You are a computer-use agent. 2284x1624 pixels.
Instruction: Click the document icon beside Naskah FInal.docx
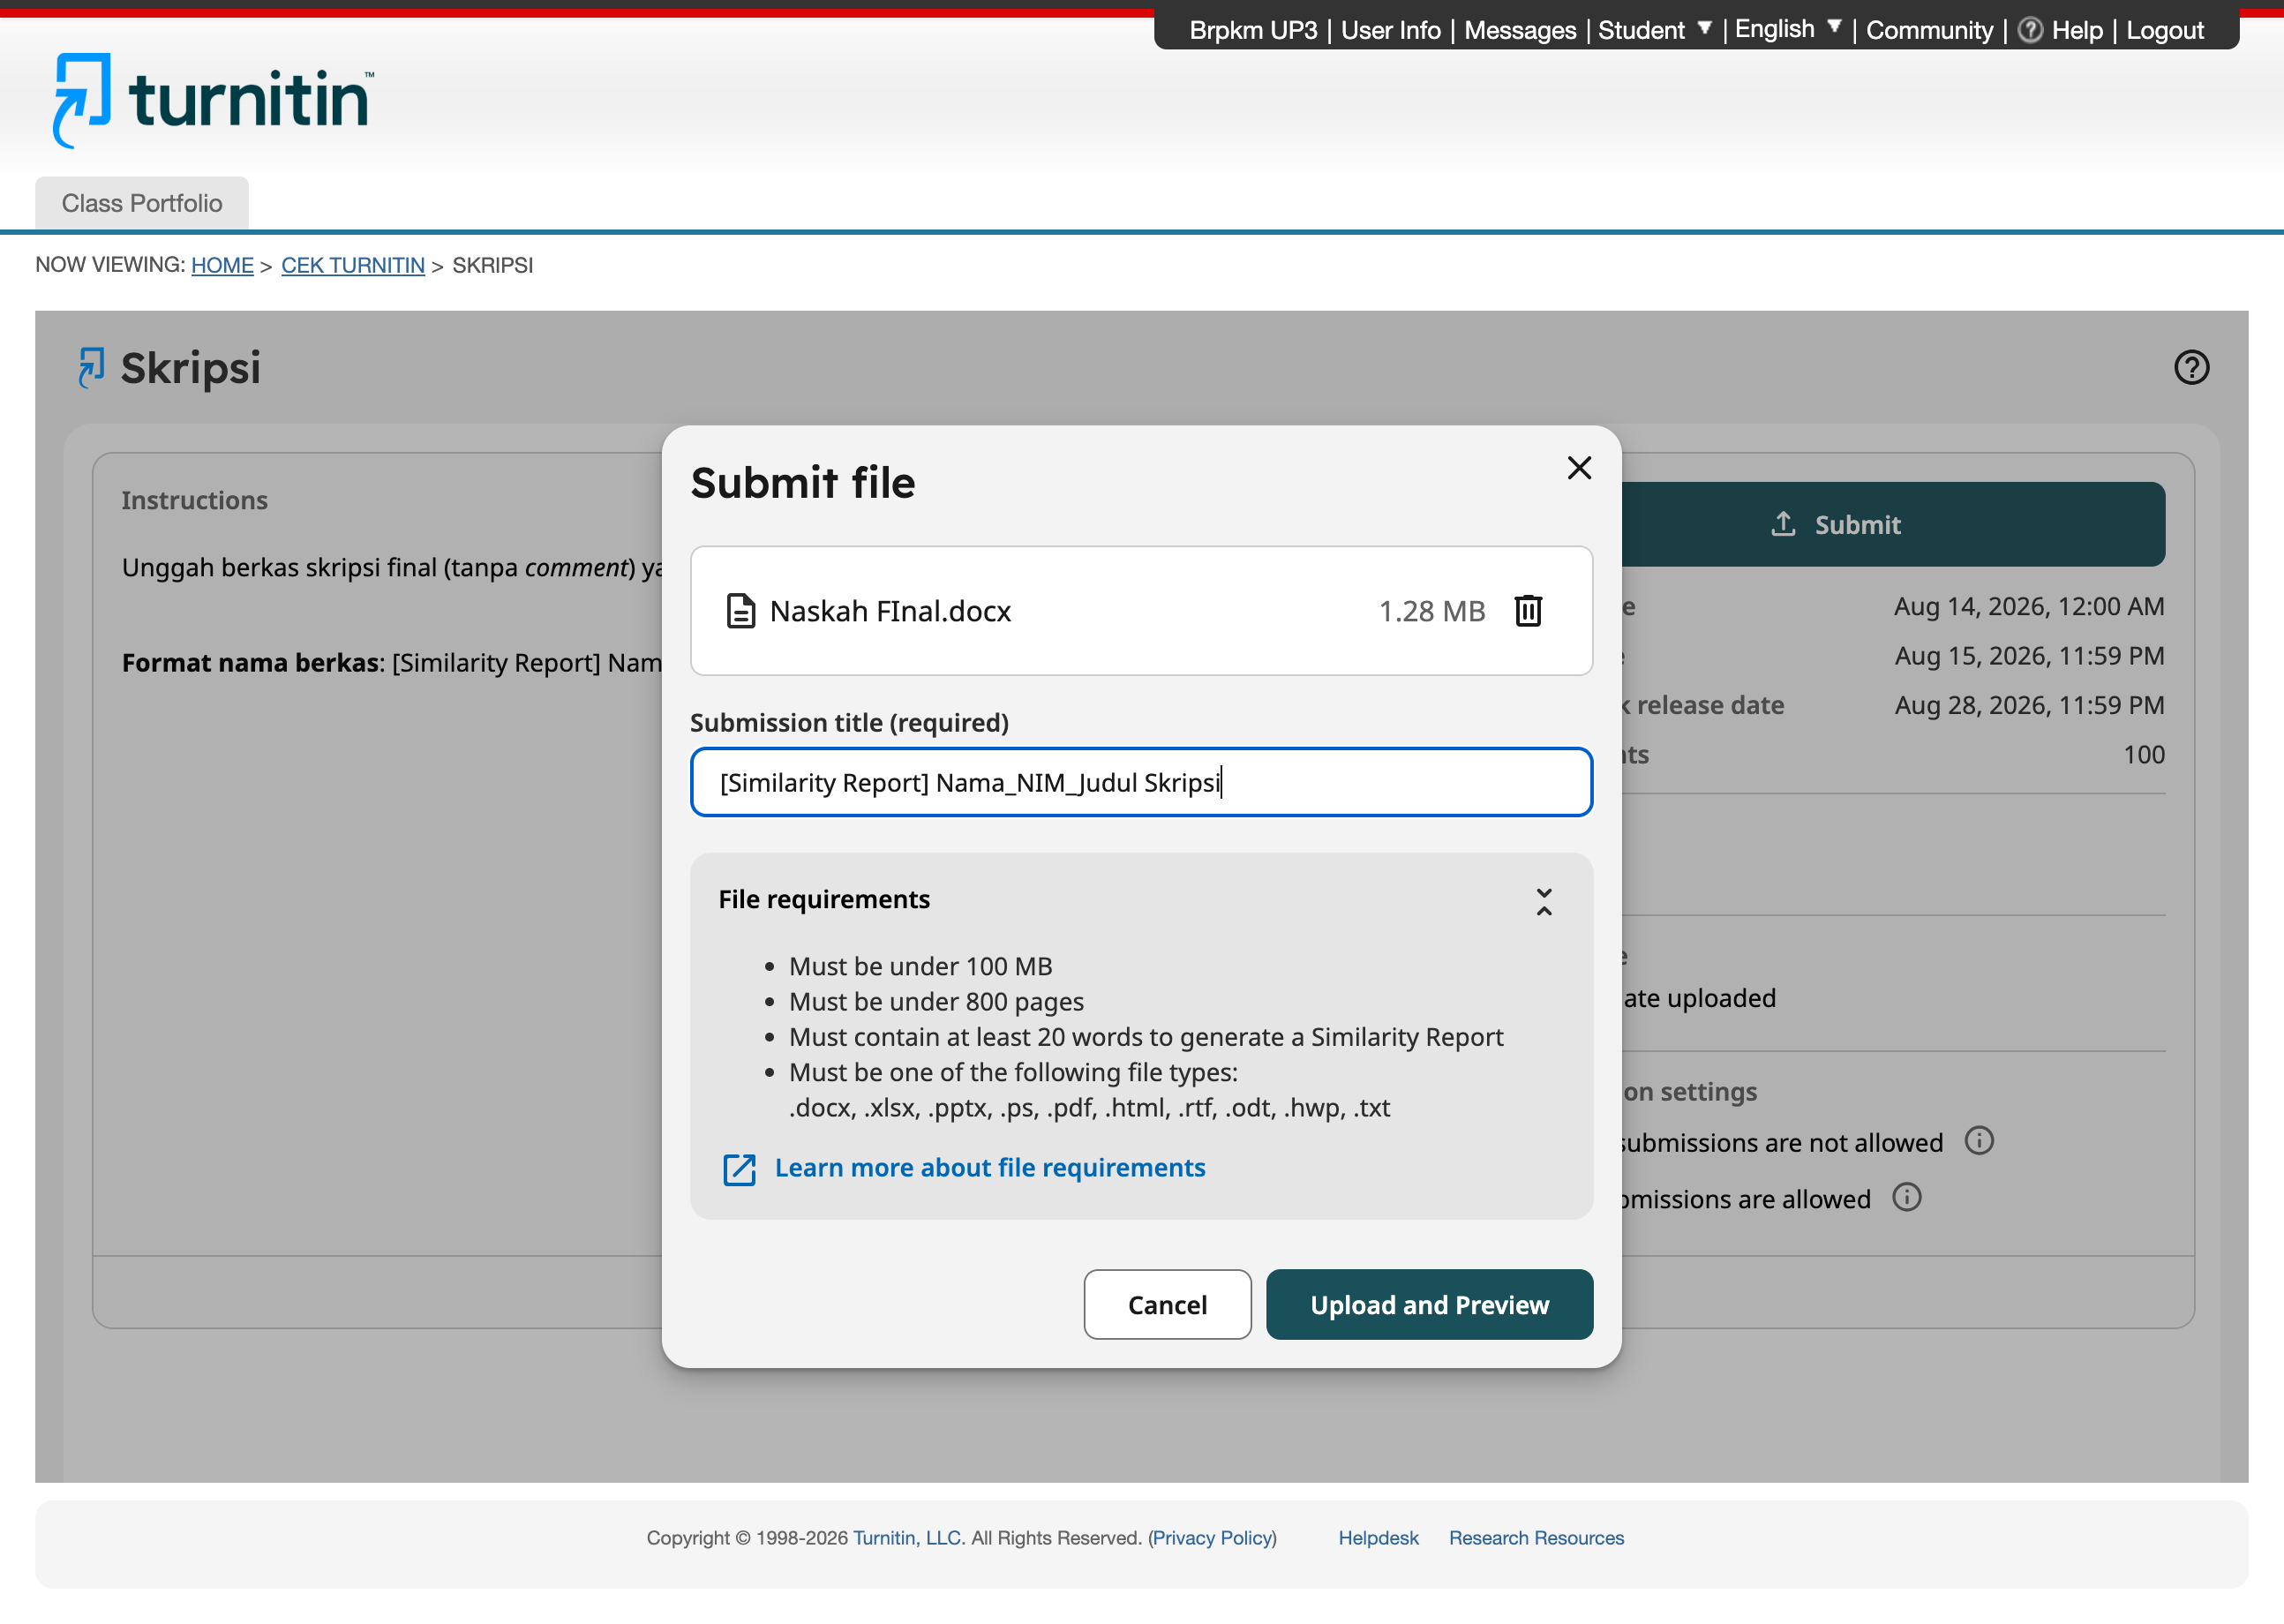tap(740, 610)
